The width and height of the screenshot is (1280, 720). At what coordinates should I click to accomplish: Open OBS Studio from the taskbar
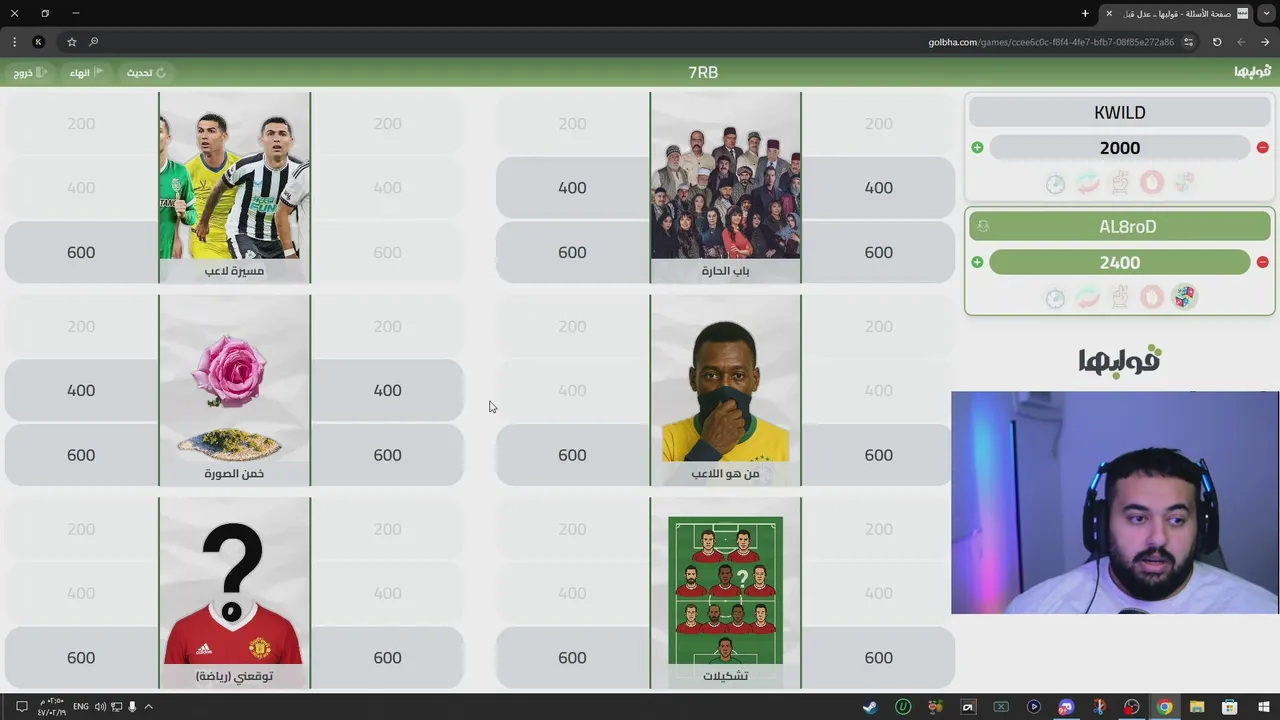(x=1131, y=707)
